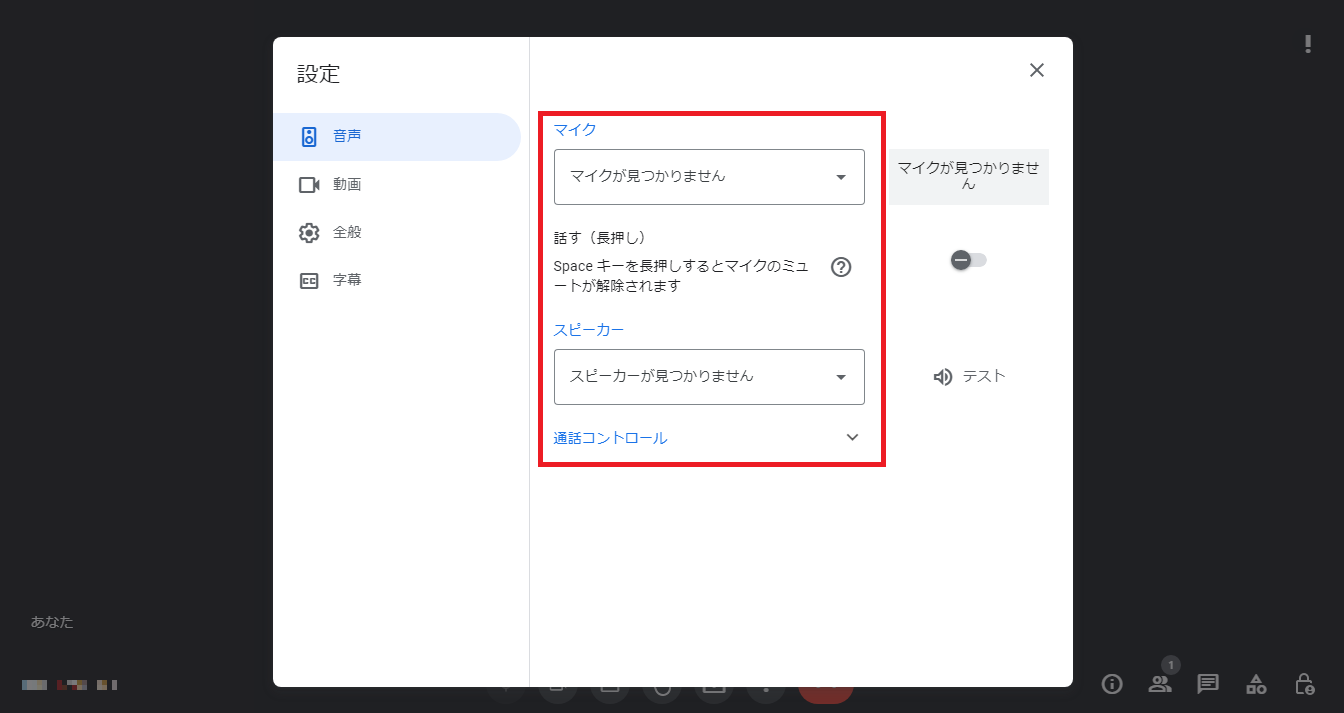1344x713 pixels.
Task: Go to the 字幕 (Captions) CC tab
Action: pyautogui.click(x=346, y=280)
